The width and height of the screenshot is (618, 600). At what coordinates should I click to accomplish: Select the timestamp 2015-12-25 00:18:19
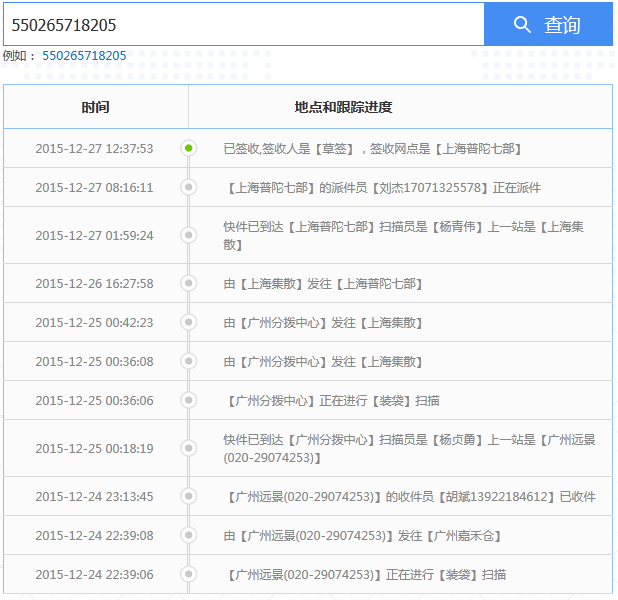[x=94, y=449]
